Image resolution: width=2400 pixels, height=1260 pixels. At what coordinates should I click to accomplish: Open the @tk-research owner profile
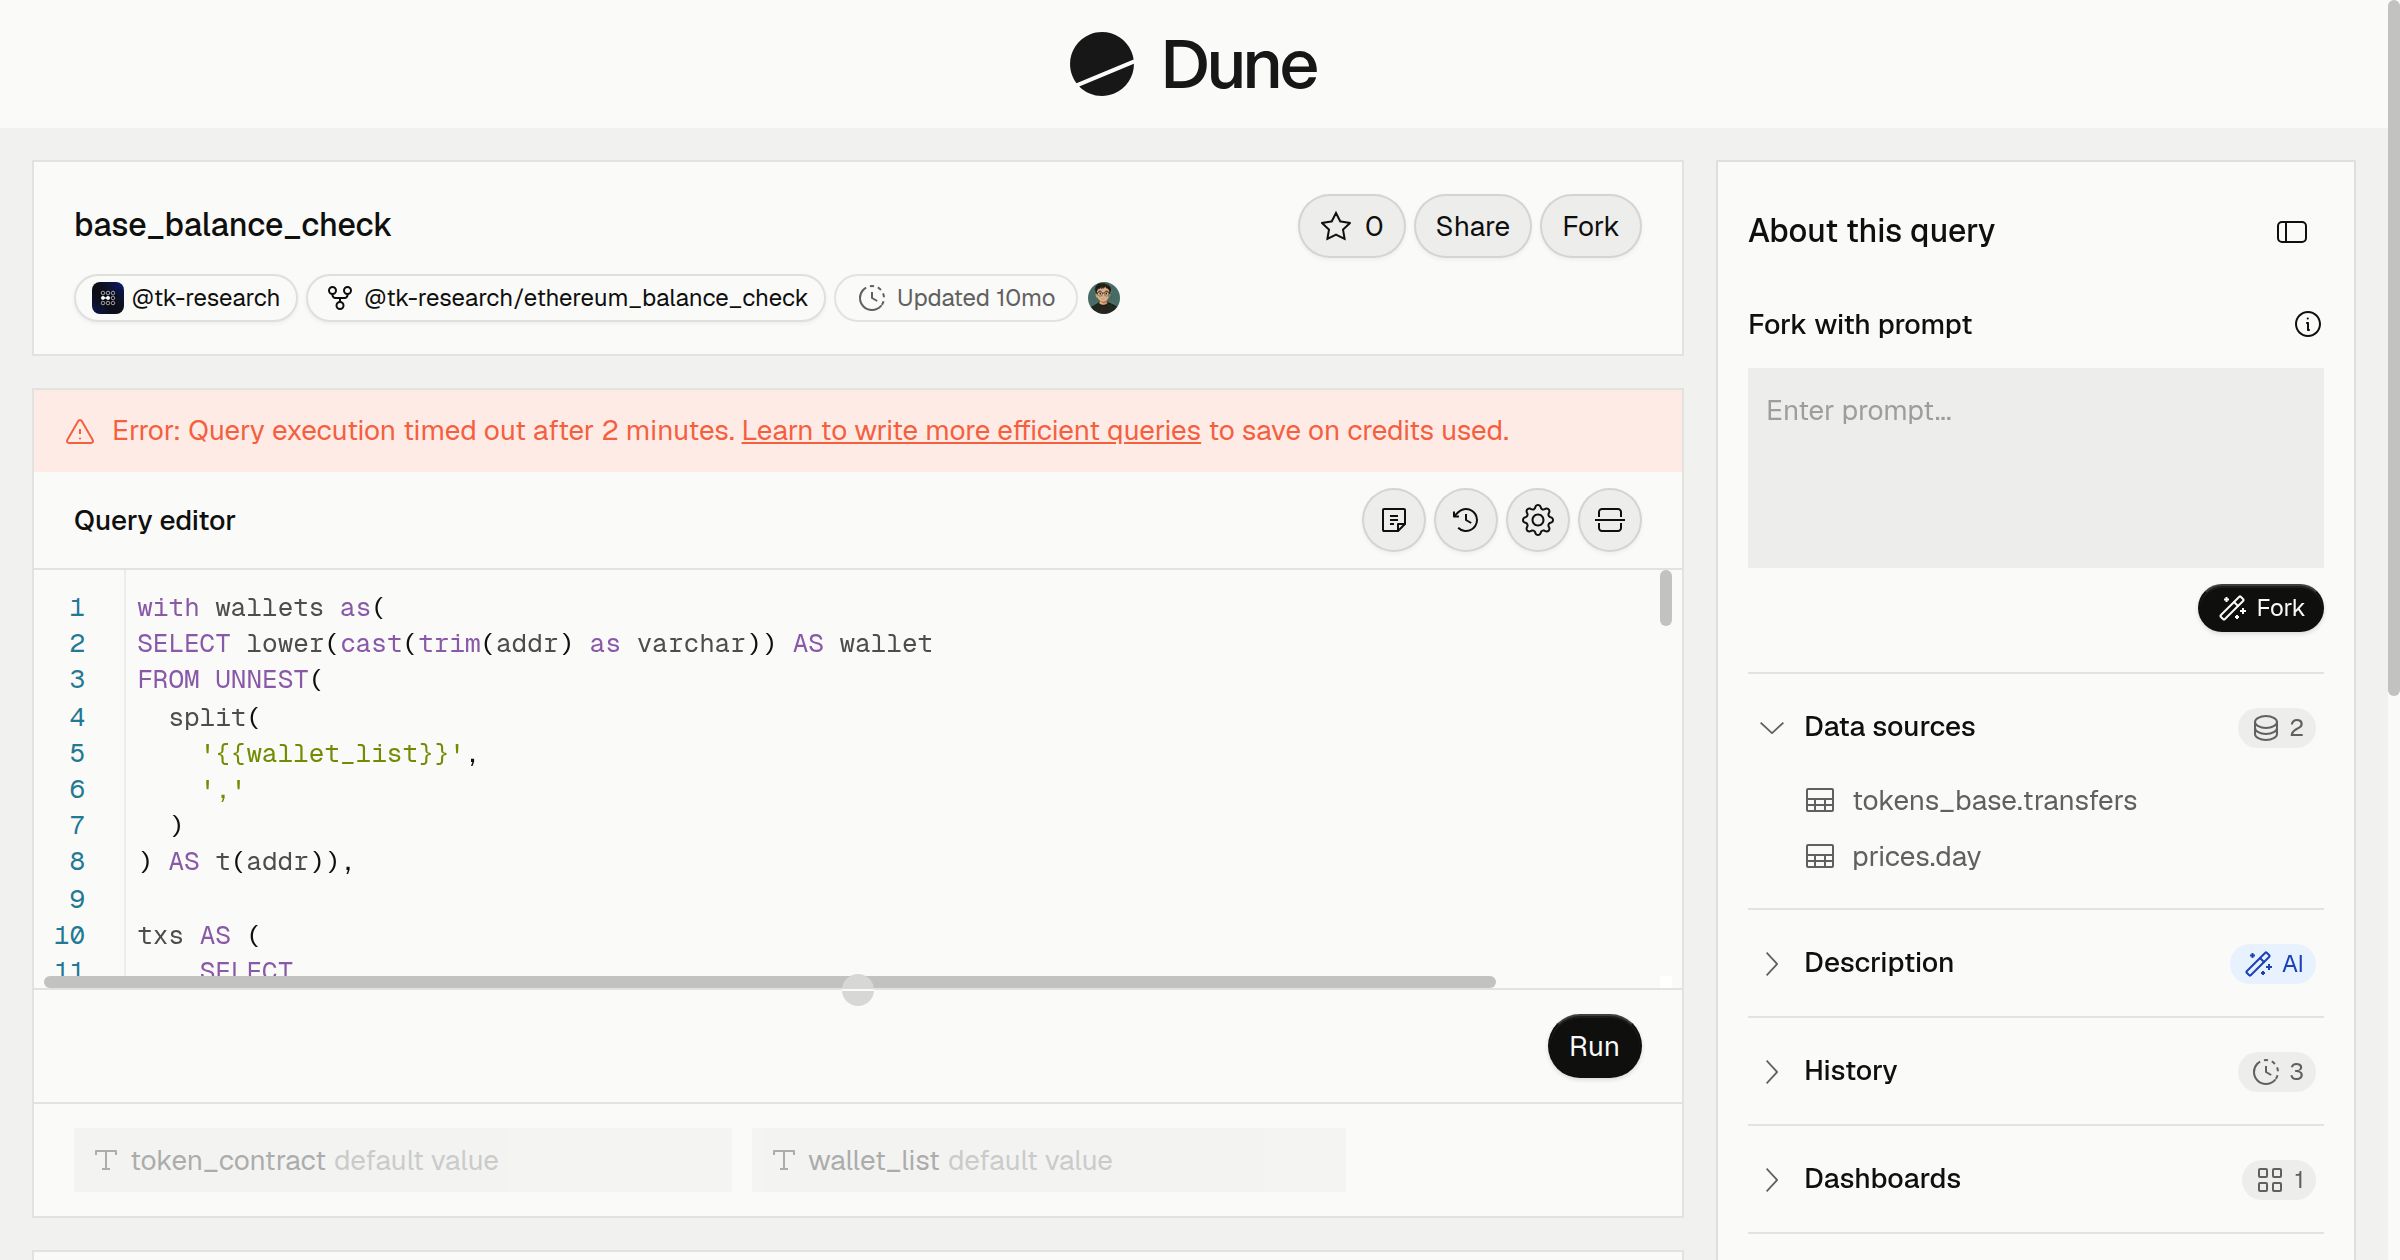coord(186,298)
